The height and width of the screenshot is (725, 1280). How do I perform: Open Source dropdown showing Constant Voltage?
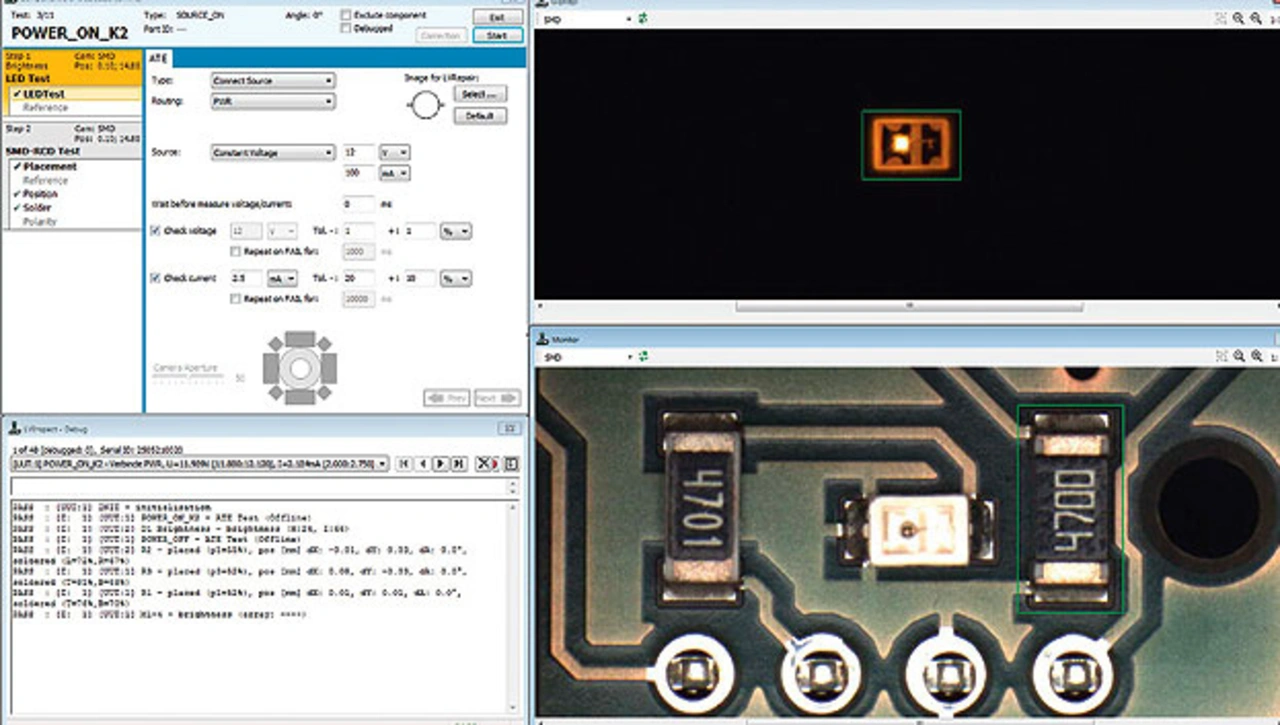click(272, 153)
